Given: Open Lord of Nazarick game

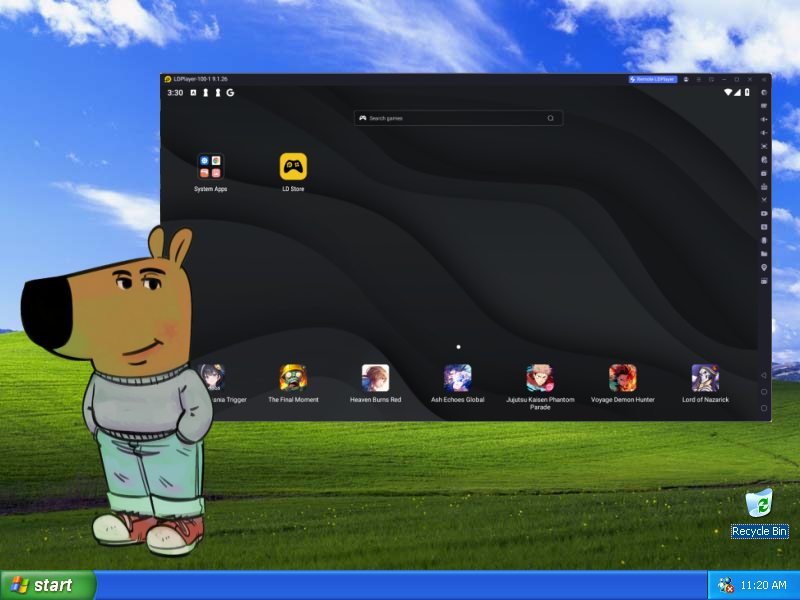Looking at the screenshot, I should coord(706,384).
